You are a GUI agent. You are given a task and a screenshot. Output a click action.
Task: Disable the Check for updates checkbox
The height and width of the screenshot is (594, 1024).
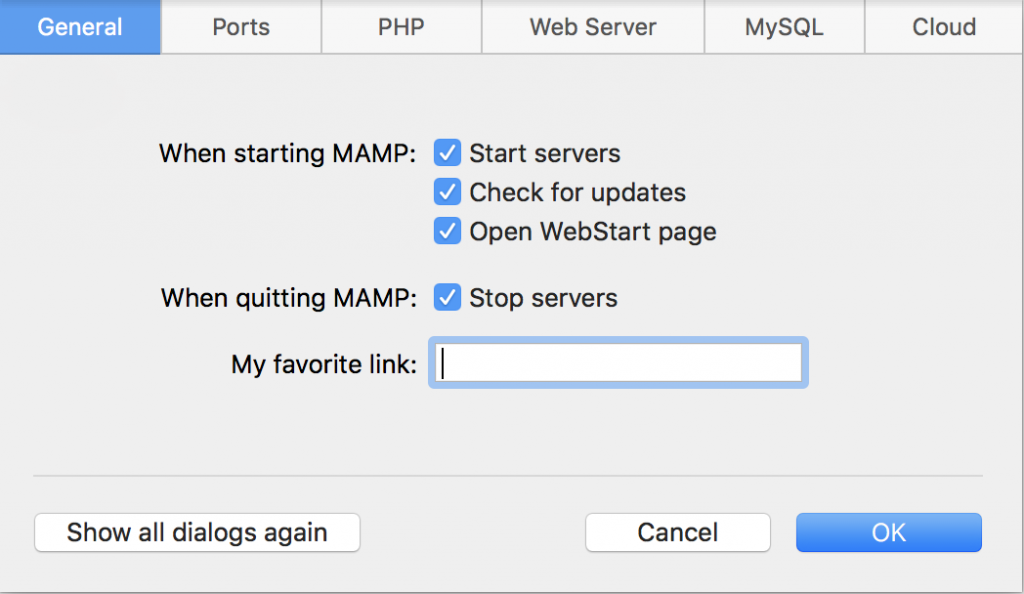coord(447,192)
